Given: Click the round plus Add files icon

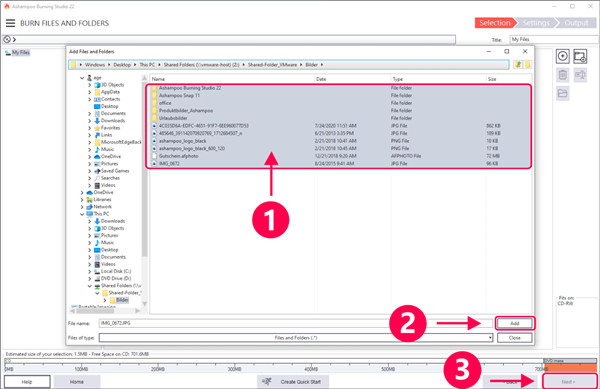Looking at the screenshot, I should click(x=562, y=56).
